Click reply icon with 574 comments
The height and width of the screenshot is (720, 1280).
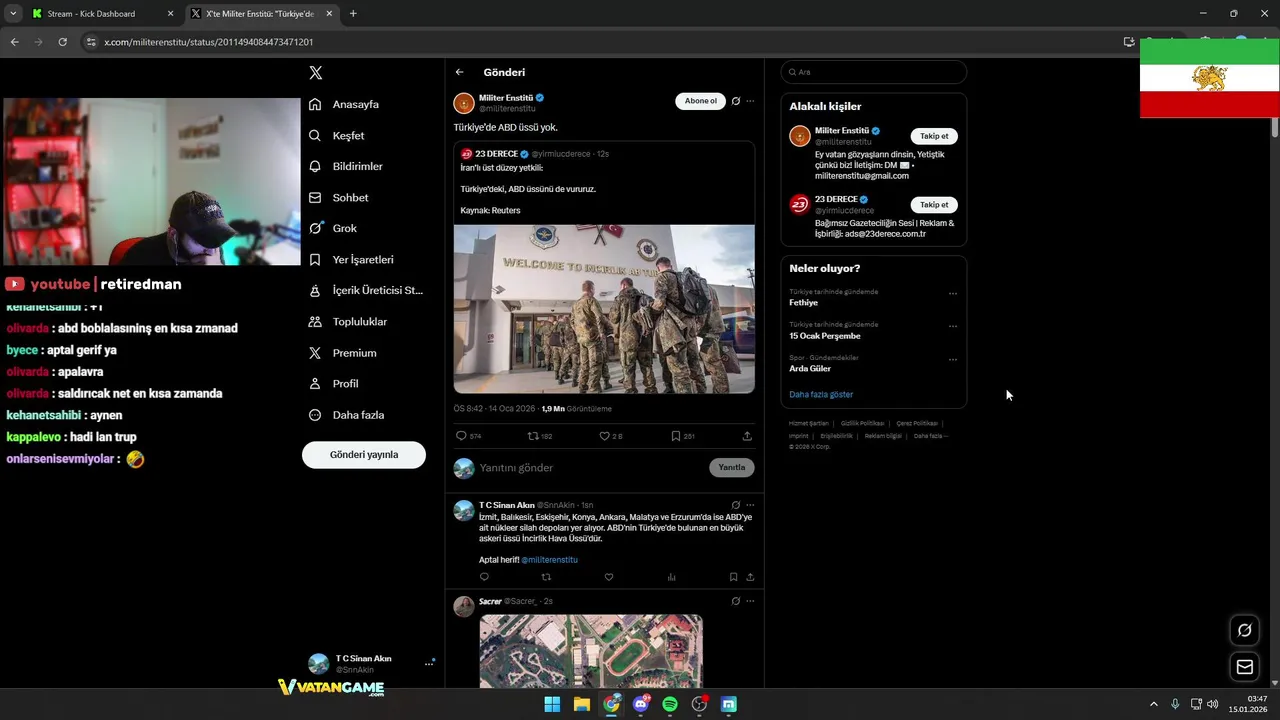point(461,436)
